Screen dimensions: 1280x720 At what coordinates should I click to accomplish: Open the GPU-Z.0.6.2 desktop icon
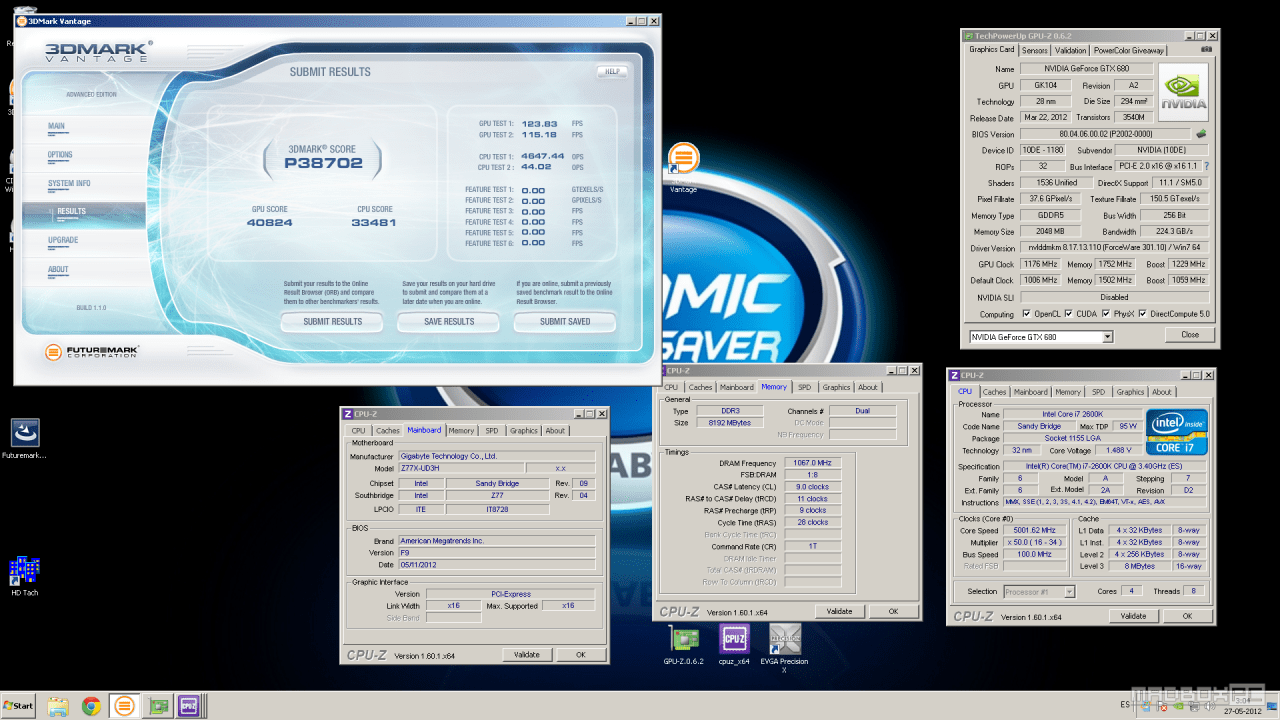(x=684, y=645)
